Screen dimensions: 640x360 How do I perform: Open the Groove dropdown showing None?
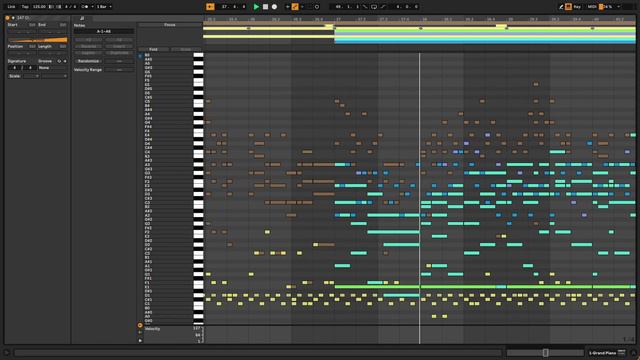click(52, 68)
